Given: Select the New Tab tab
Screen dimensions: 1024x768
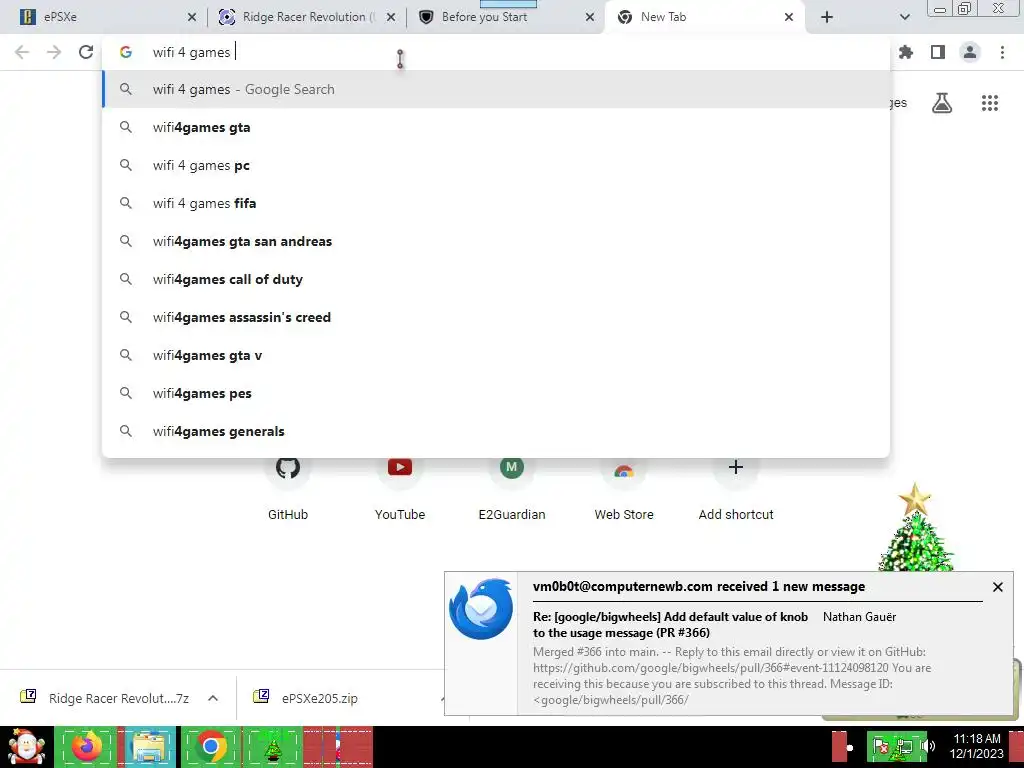Looking at the screenshot, I should pyautogui.click(x=705, y=17).
